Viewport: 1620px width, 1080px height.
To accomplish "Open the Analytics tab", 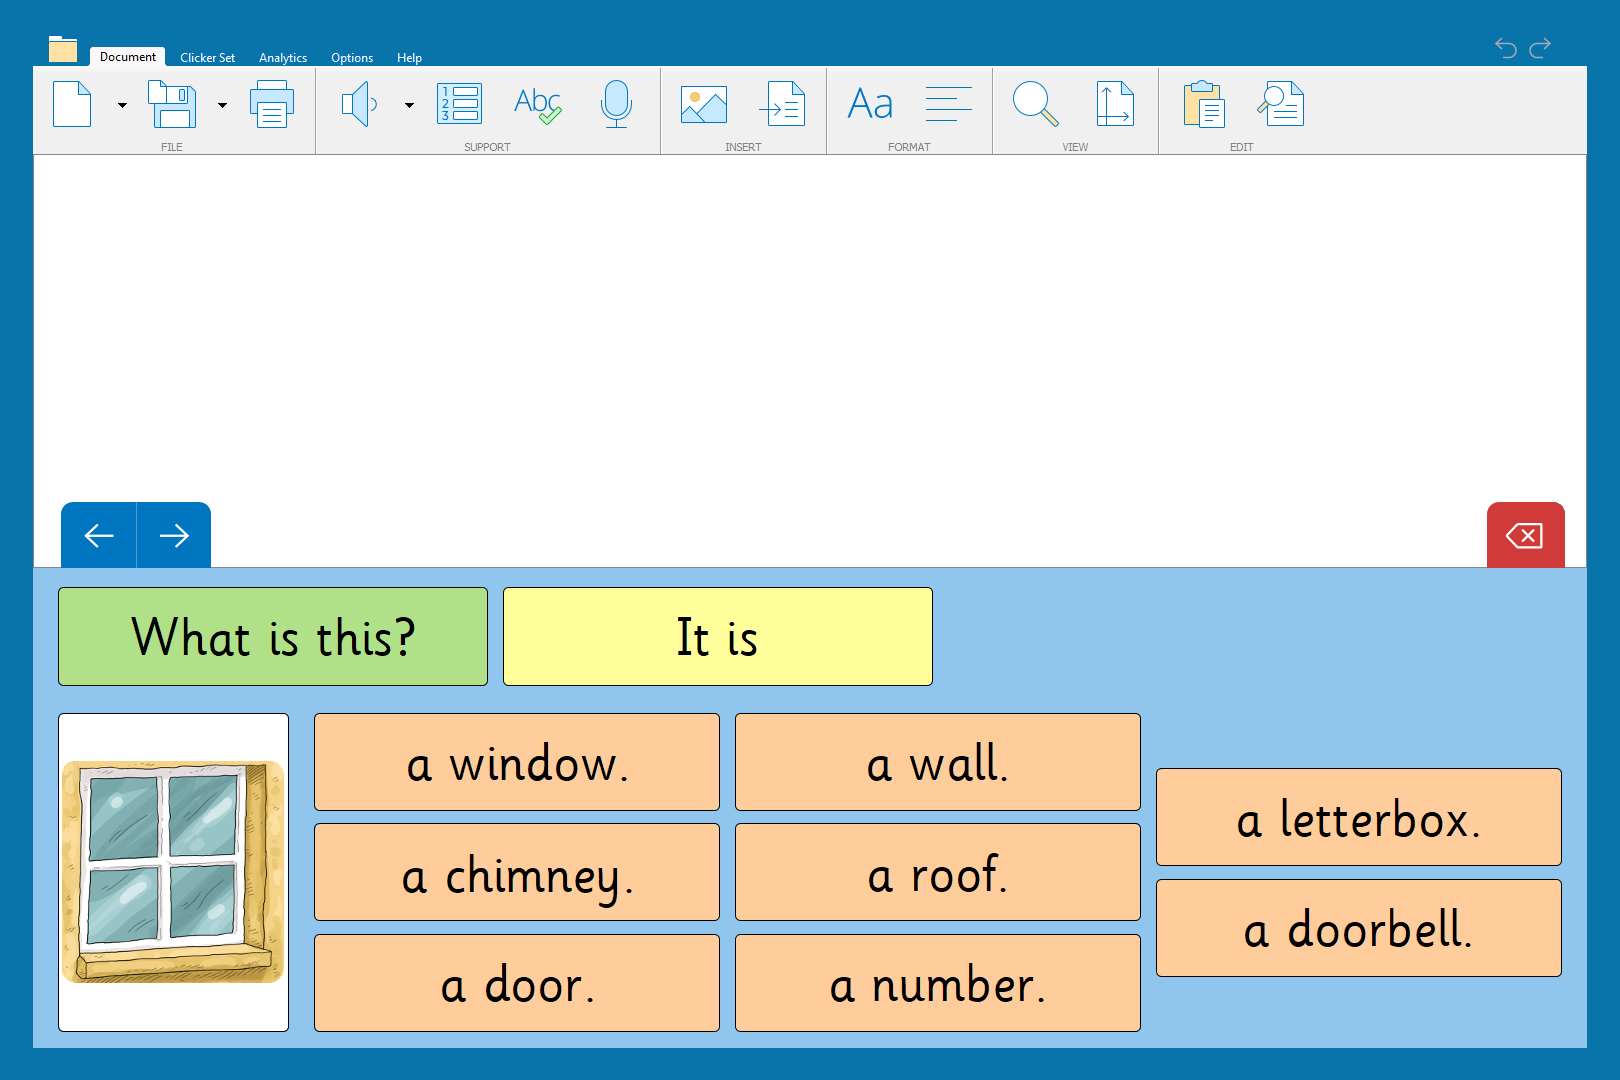I will 283,58.
